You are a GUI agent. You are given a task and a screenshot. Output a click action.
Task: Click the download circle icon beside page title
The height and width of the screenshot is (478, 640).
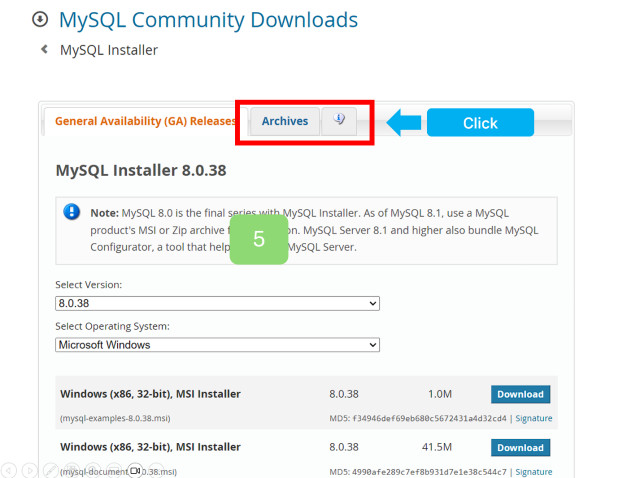coord(40,19)
